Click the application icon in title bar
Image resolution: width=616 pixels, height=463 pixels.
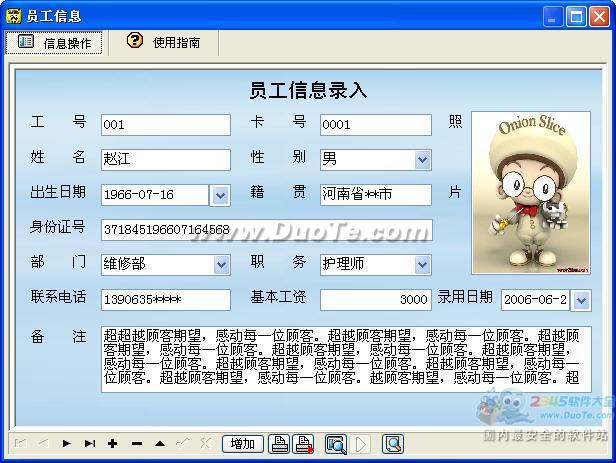[x=13, y=16]
